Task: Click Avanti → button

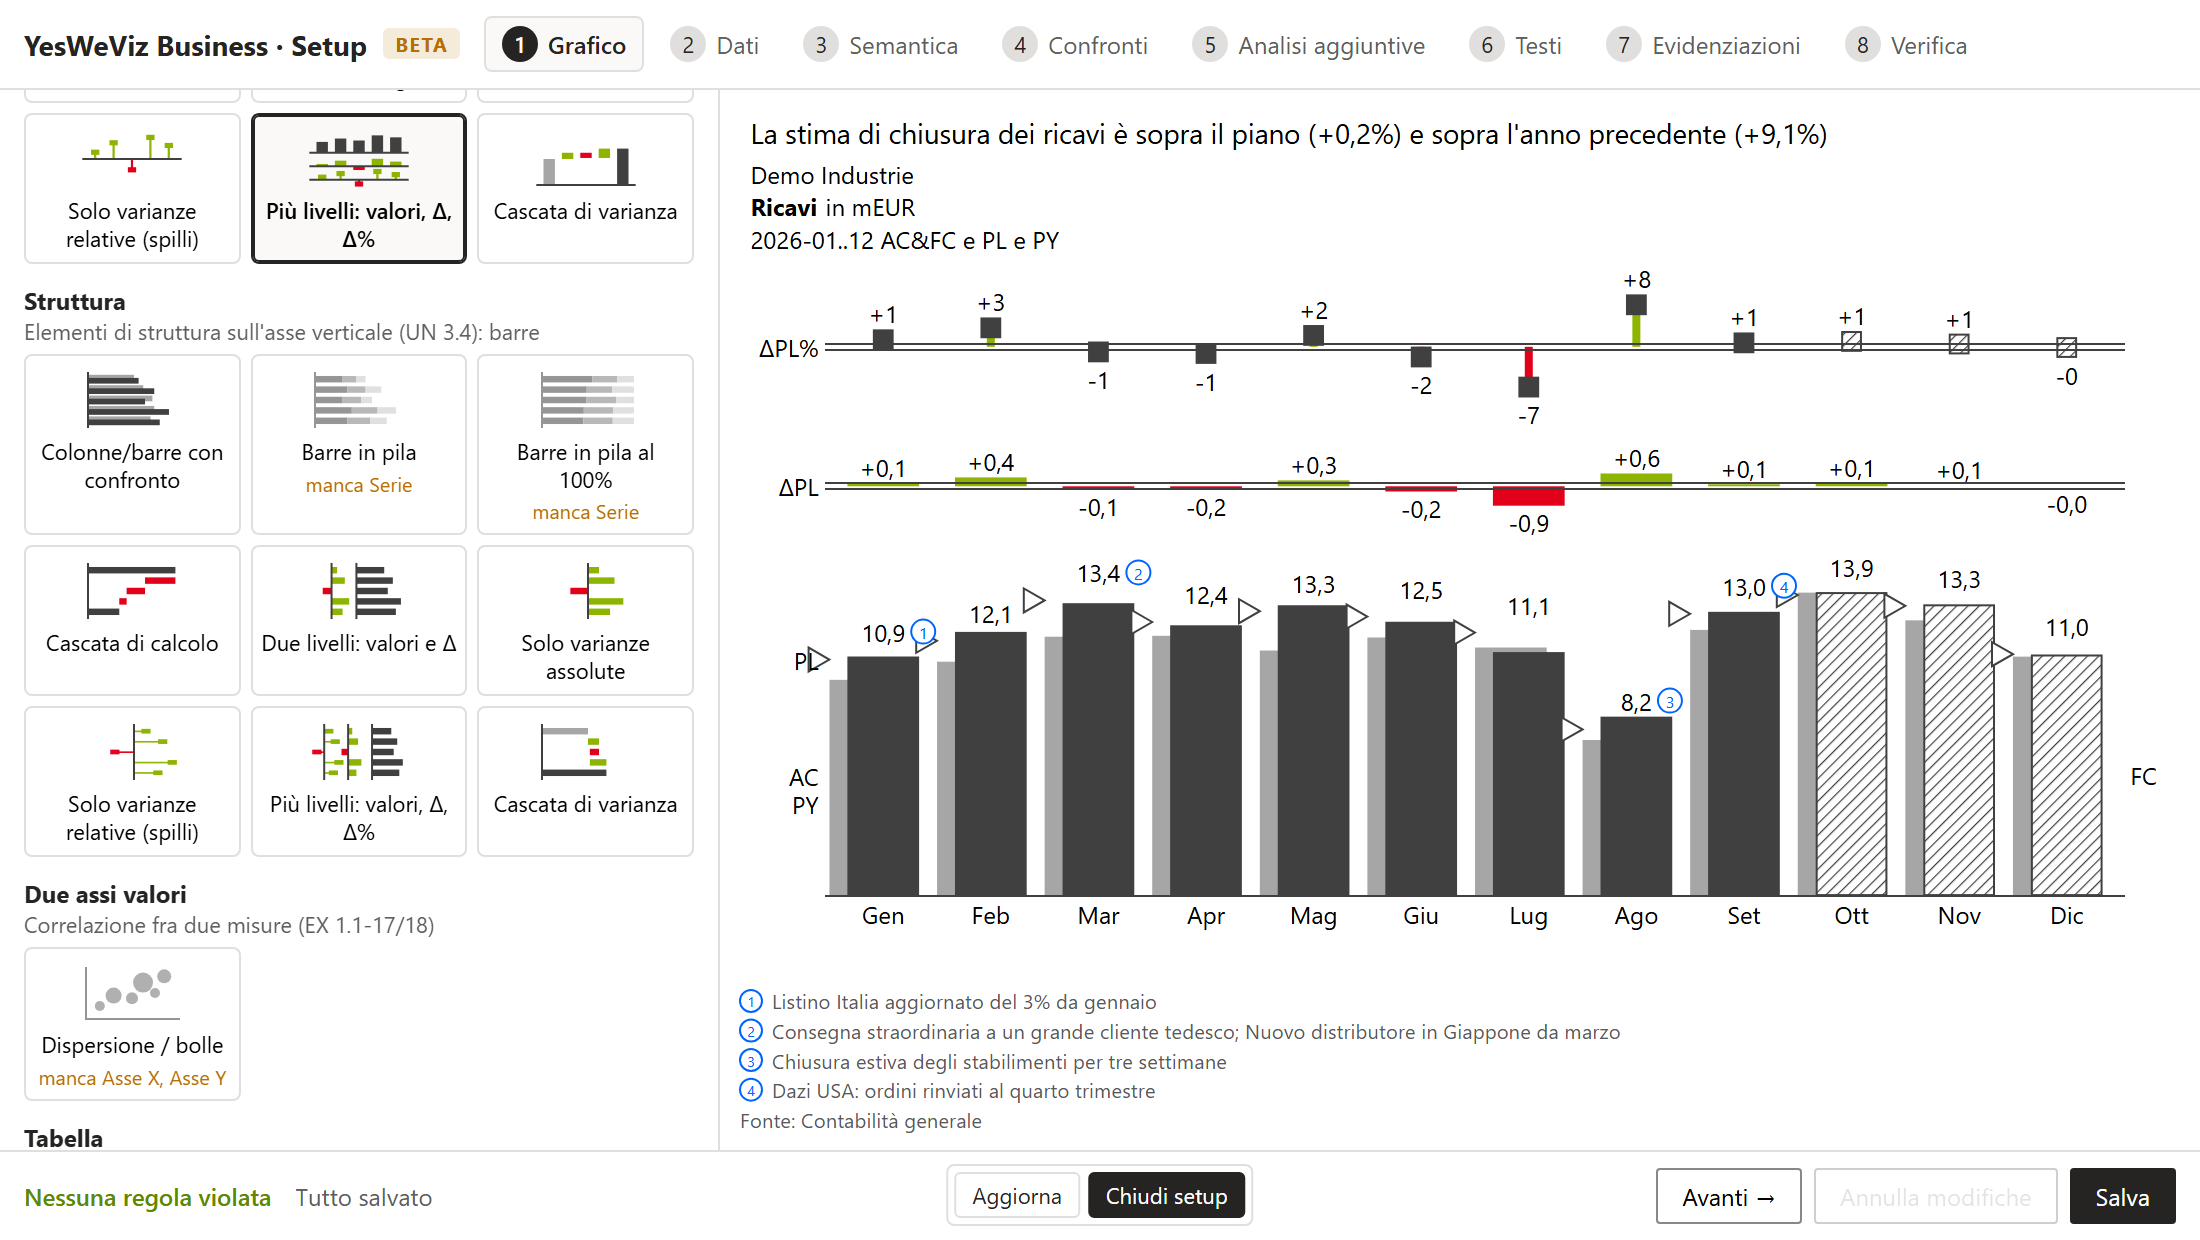Action: tap(1728, 1197)
